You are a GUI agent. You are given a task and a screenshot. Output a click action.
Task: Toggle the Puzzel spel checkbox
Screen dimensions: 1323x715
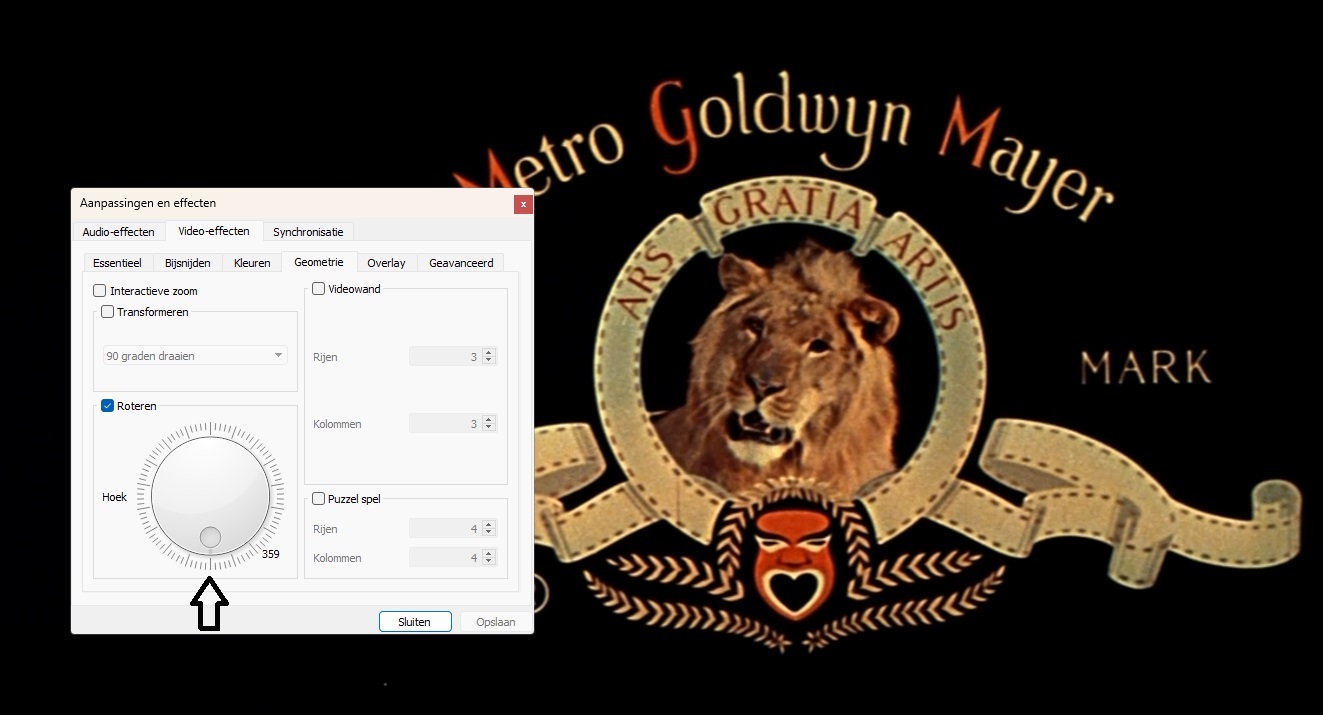tap(319, 499)
